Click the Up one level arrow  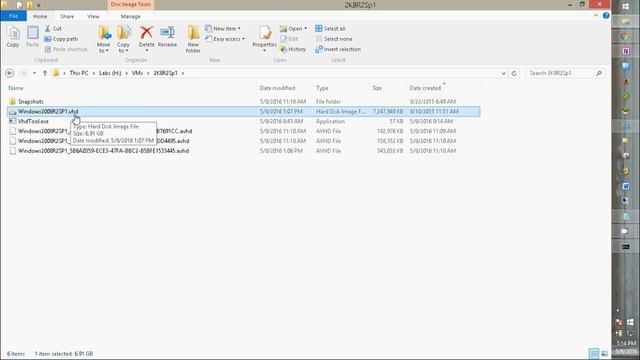pyautogui.click(x=45, y=73)
